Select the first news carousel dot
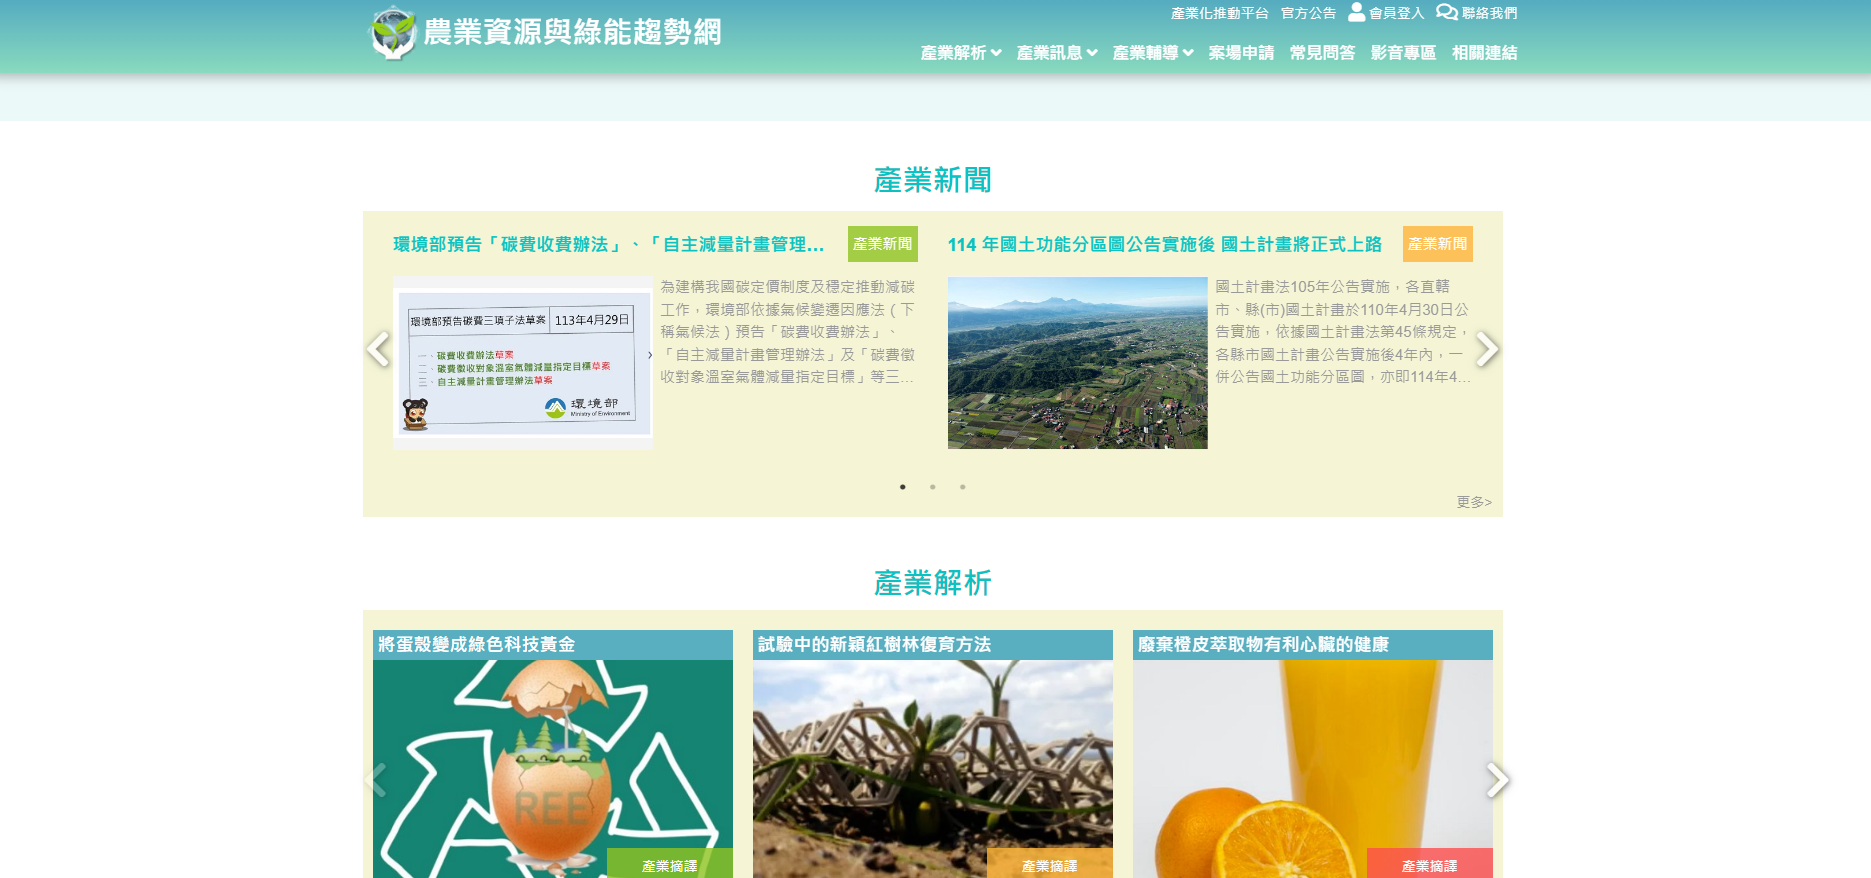This screenshot has height=878, width=1871. pyautogui.click(x=903, y=487)
